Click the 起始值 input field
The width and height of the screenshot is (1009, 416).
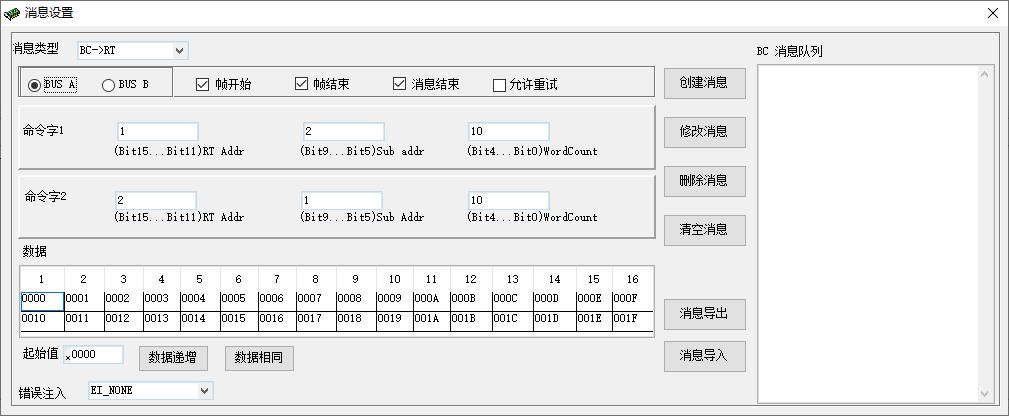(94, 355)
